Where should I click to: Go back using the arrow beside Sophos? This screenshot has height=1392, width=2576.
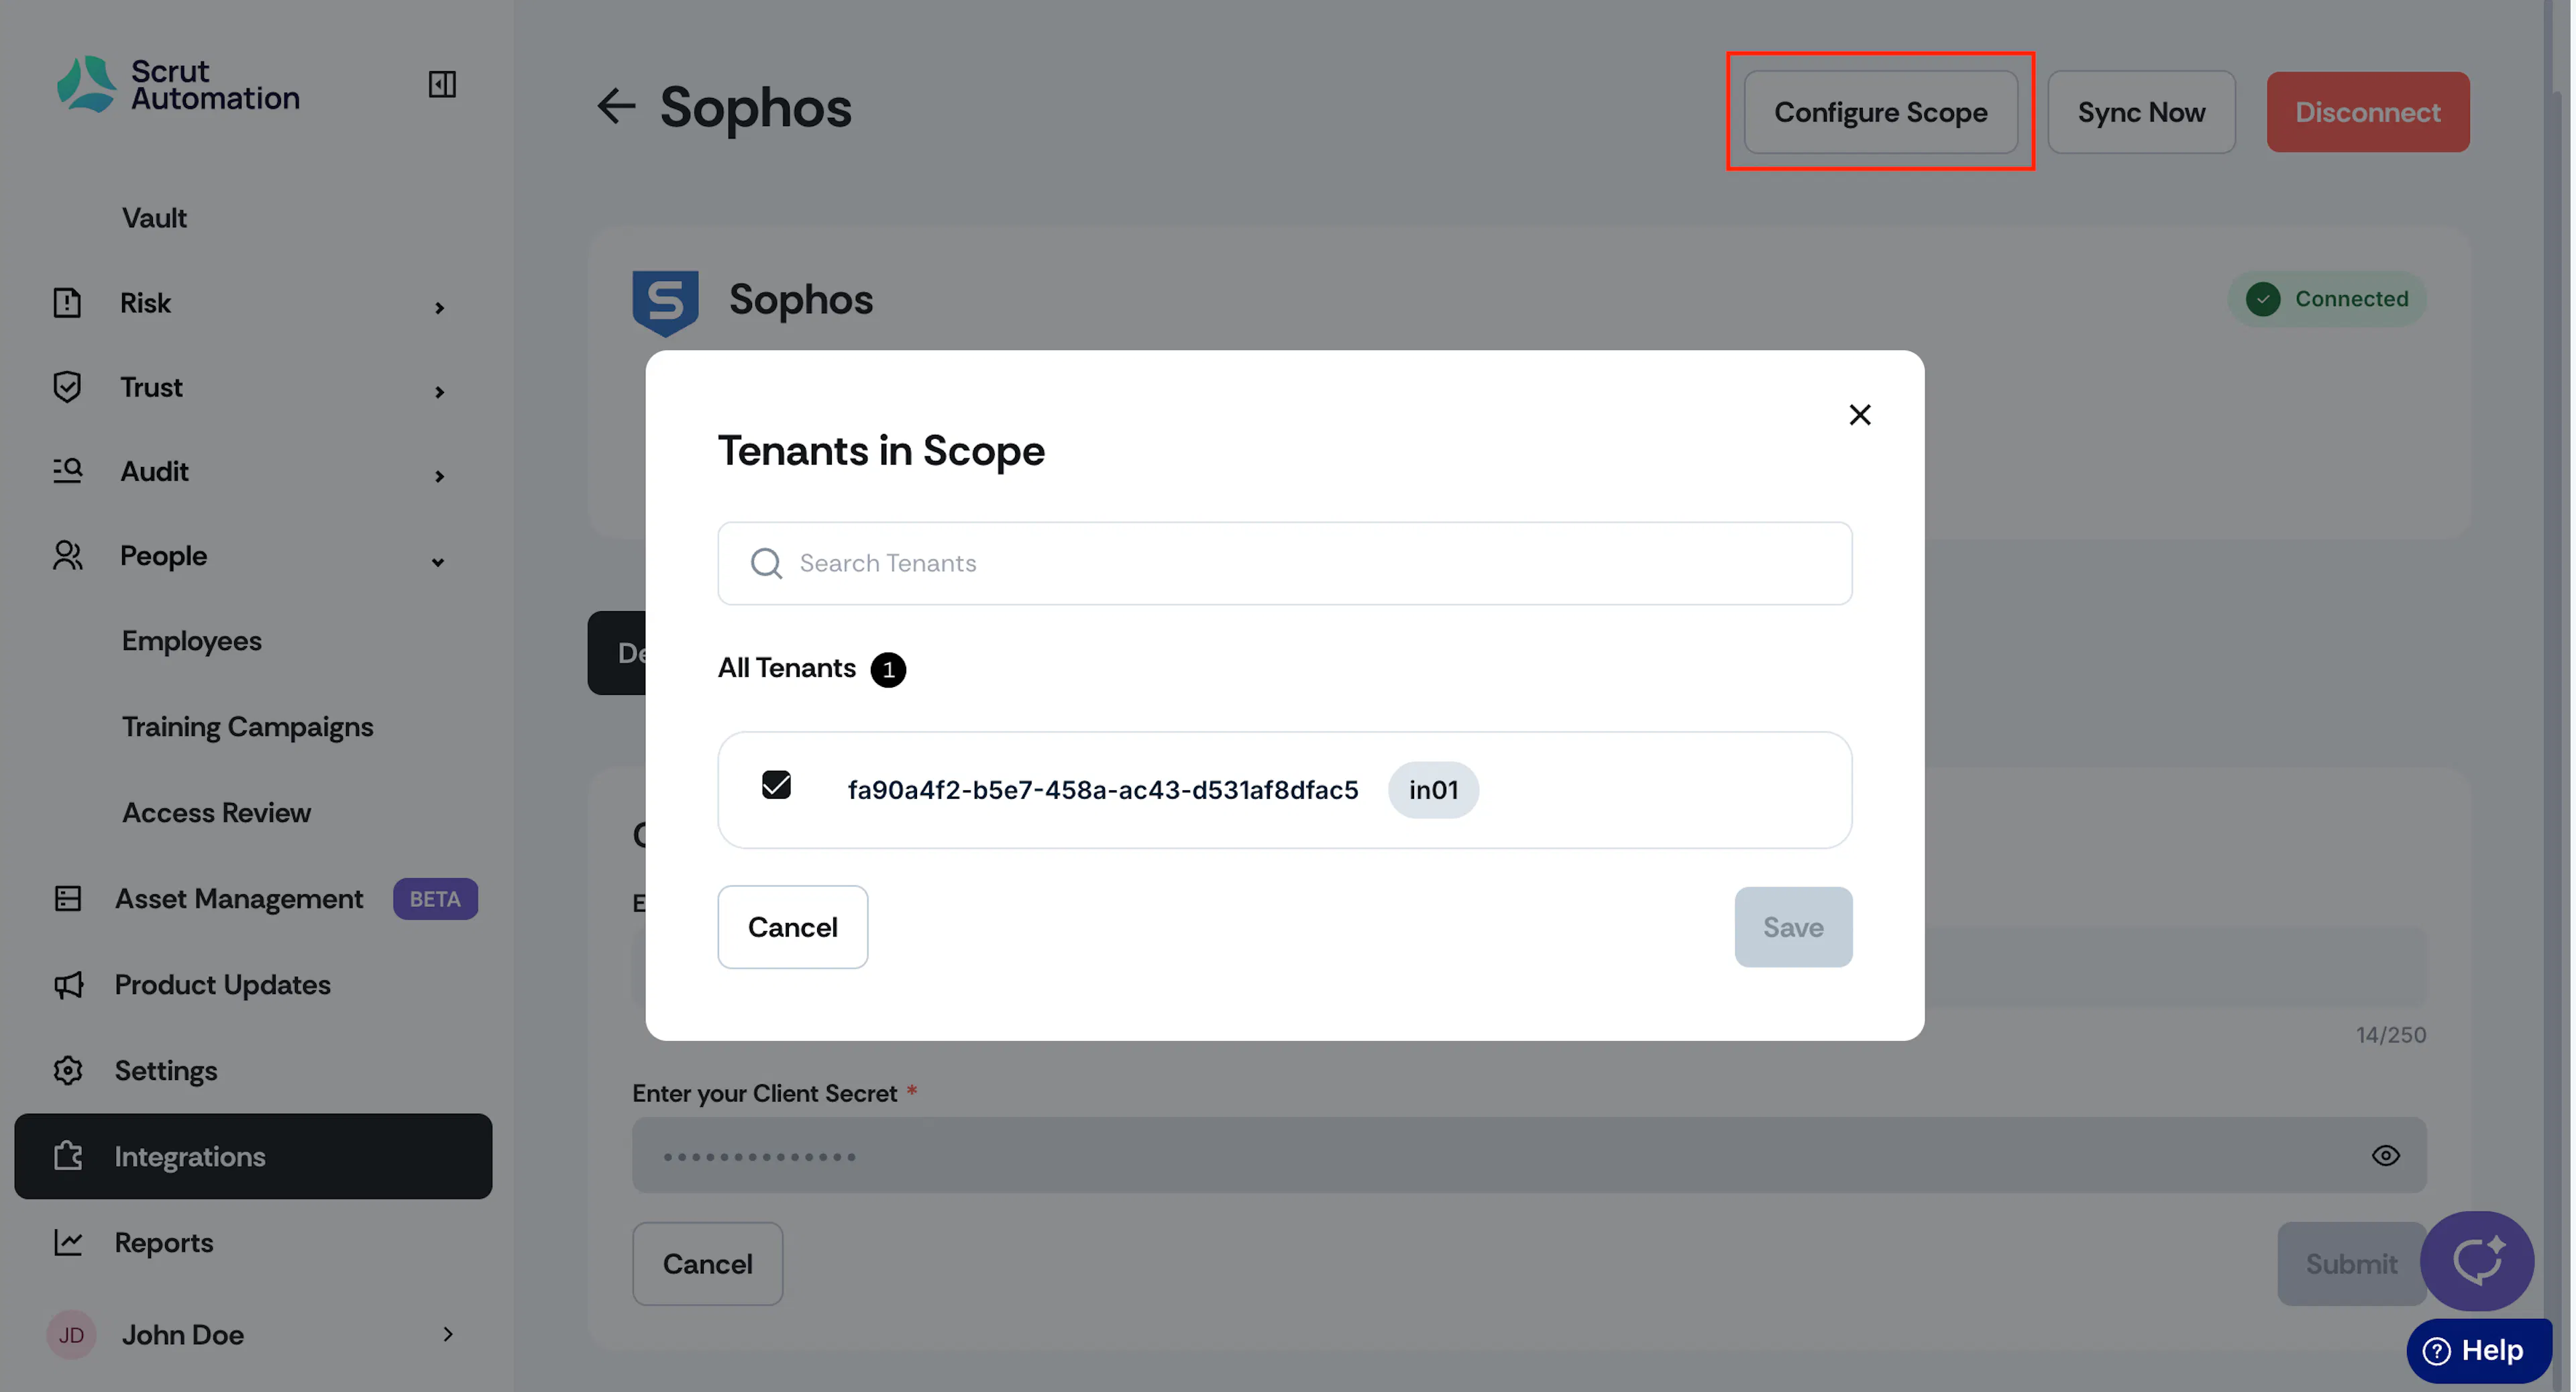coord(616,106)
